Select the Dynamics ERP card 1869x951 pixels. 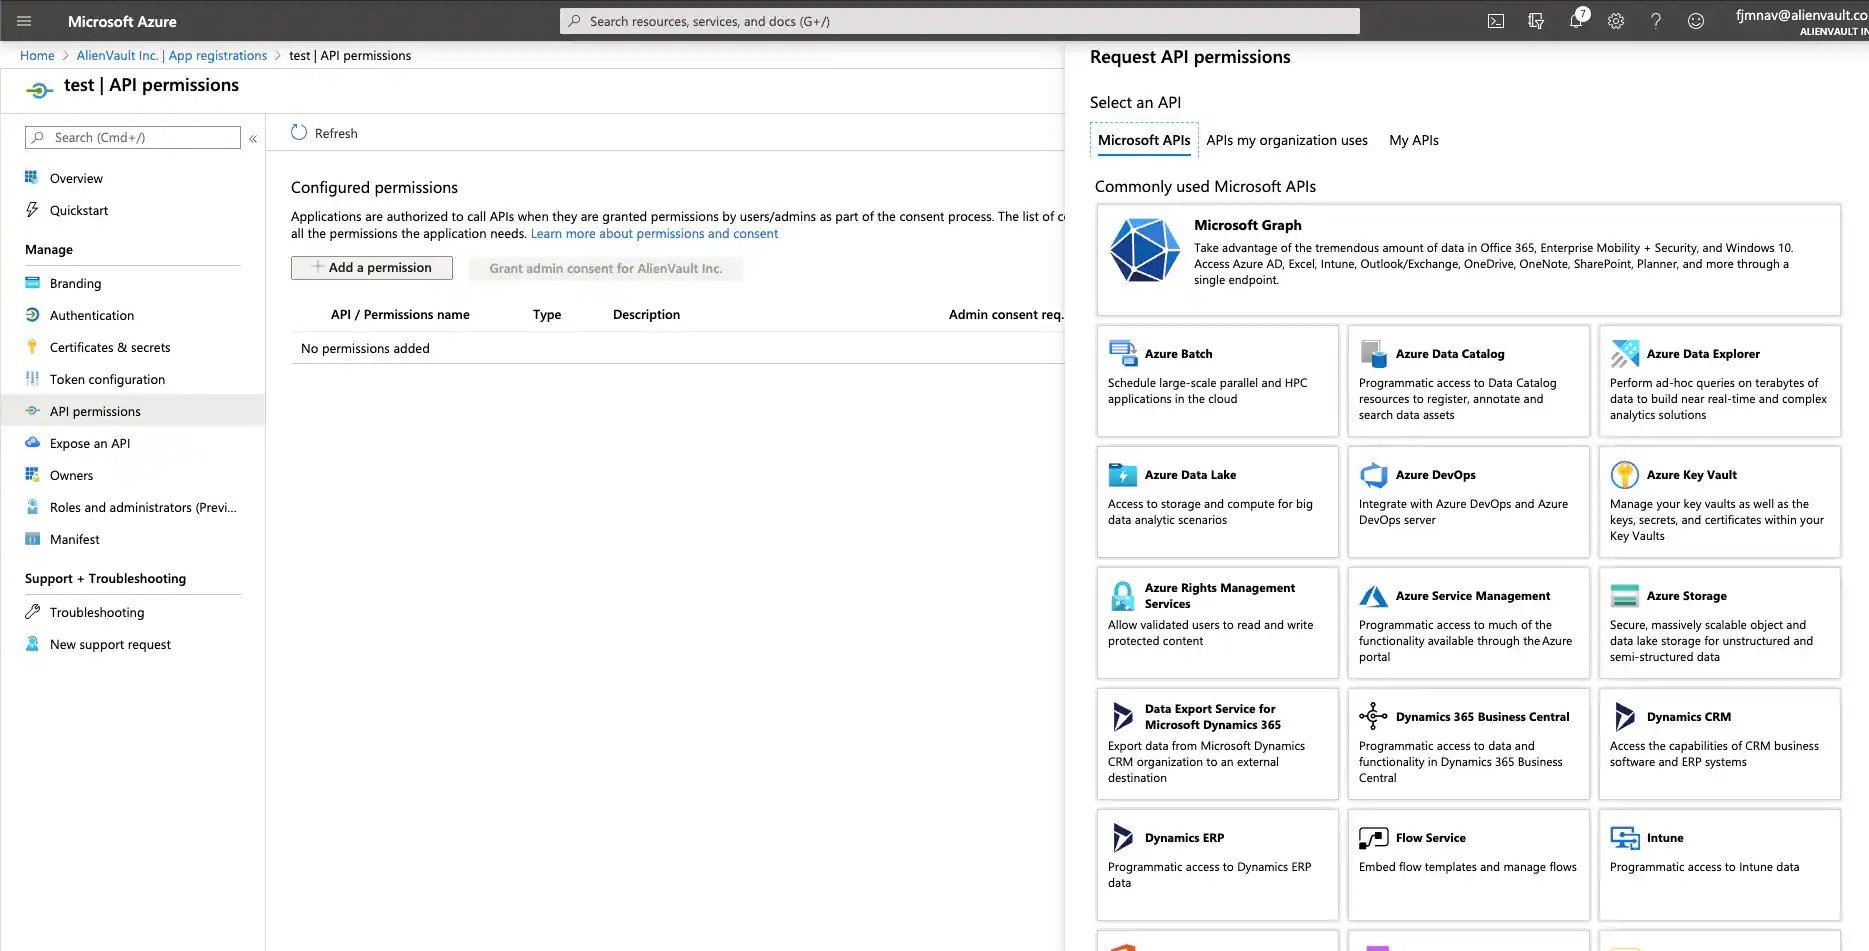[1217, 865]
